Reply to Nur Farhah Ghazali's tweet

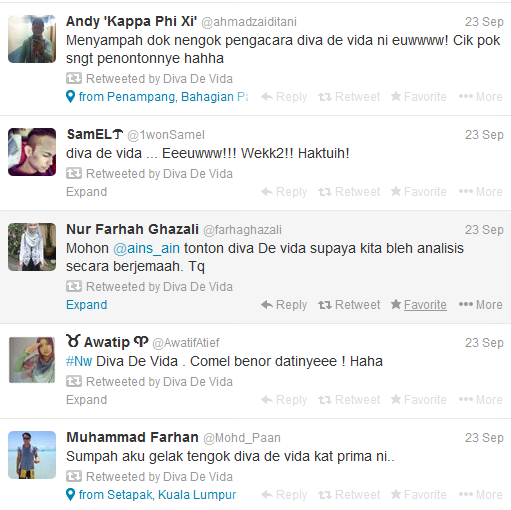tap(284, 305)
